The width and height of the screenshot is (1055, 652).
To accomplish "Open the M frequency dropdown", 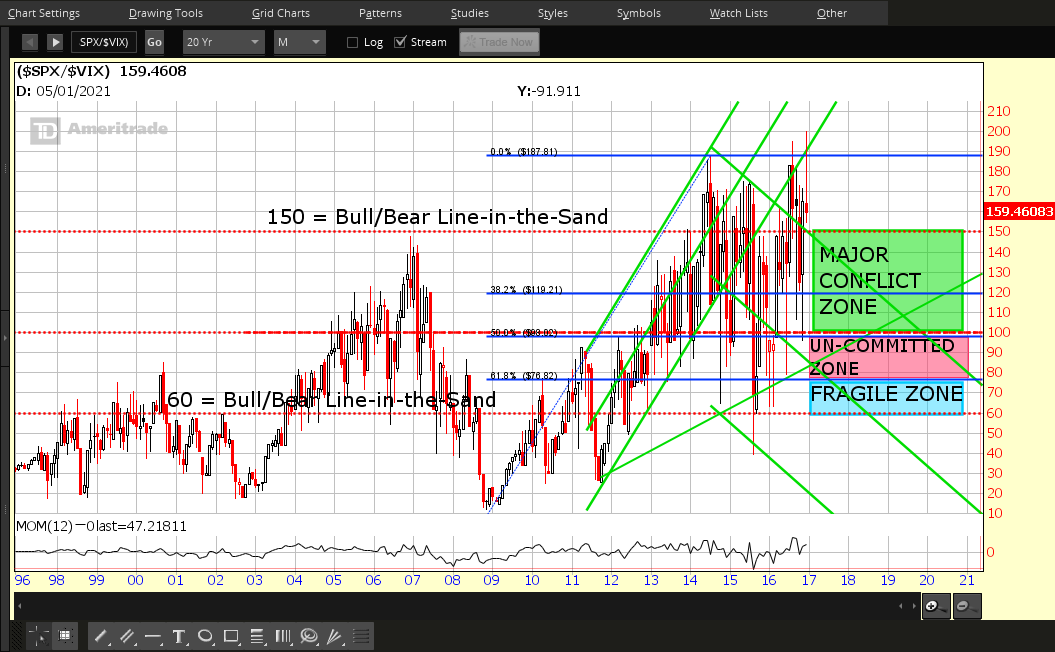I will [x=299, y=42].
